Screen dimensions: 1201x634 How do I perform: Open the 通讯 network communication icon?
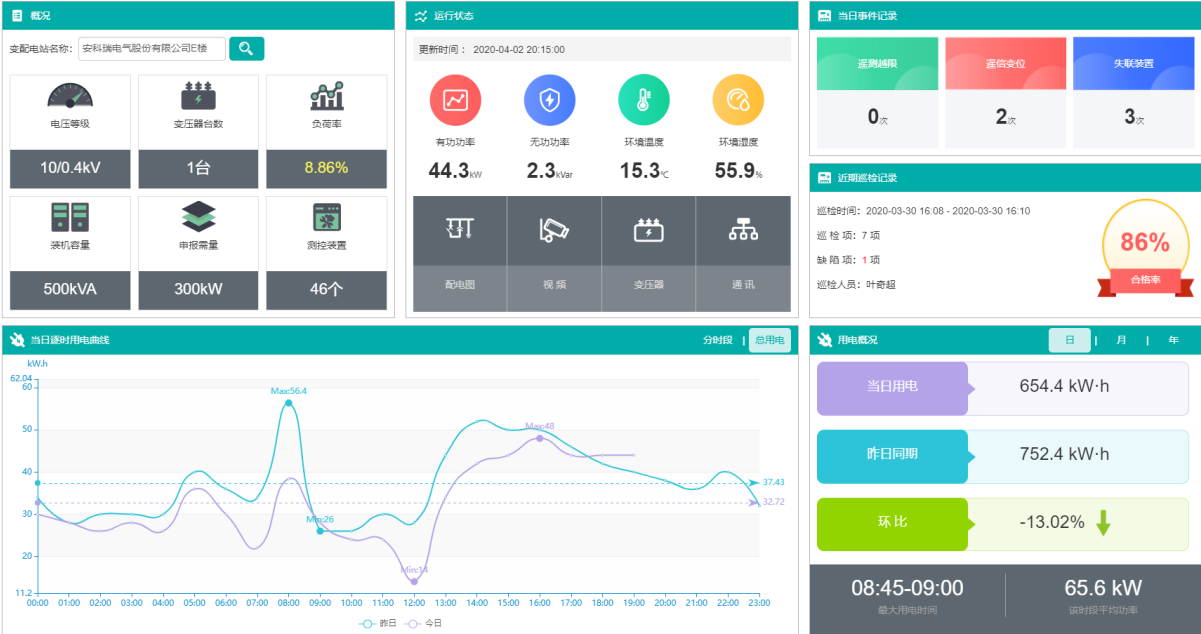(x=742, y=231)
